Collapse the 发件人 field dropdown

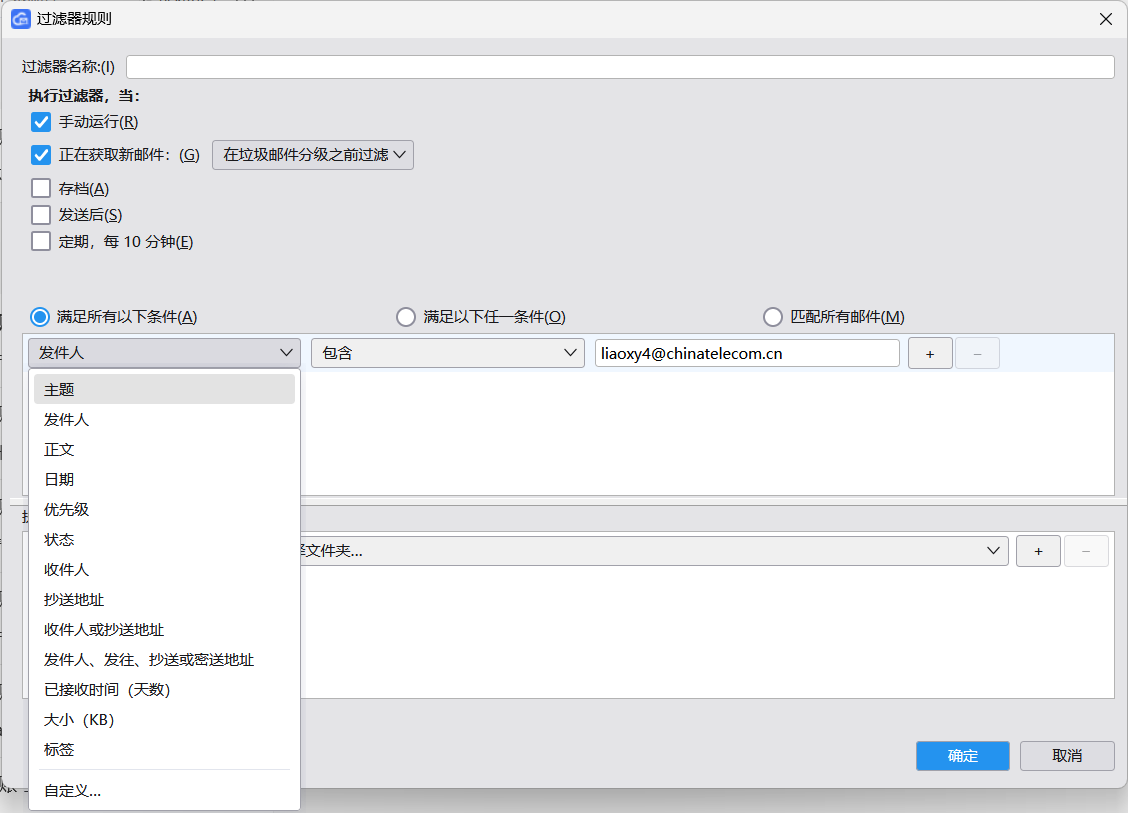click(x=165, y=353)
